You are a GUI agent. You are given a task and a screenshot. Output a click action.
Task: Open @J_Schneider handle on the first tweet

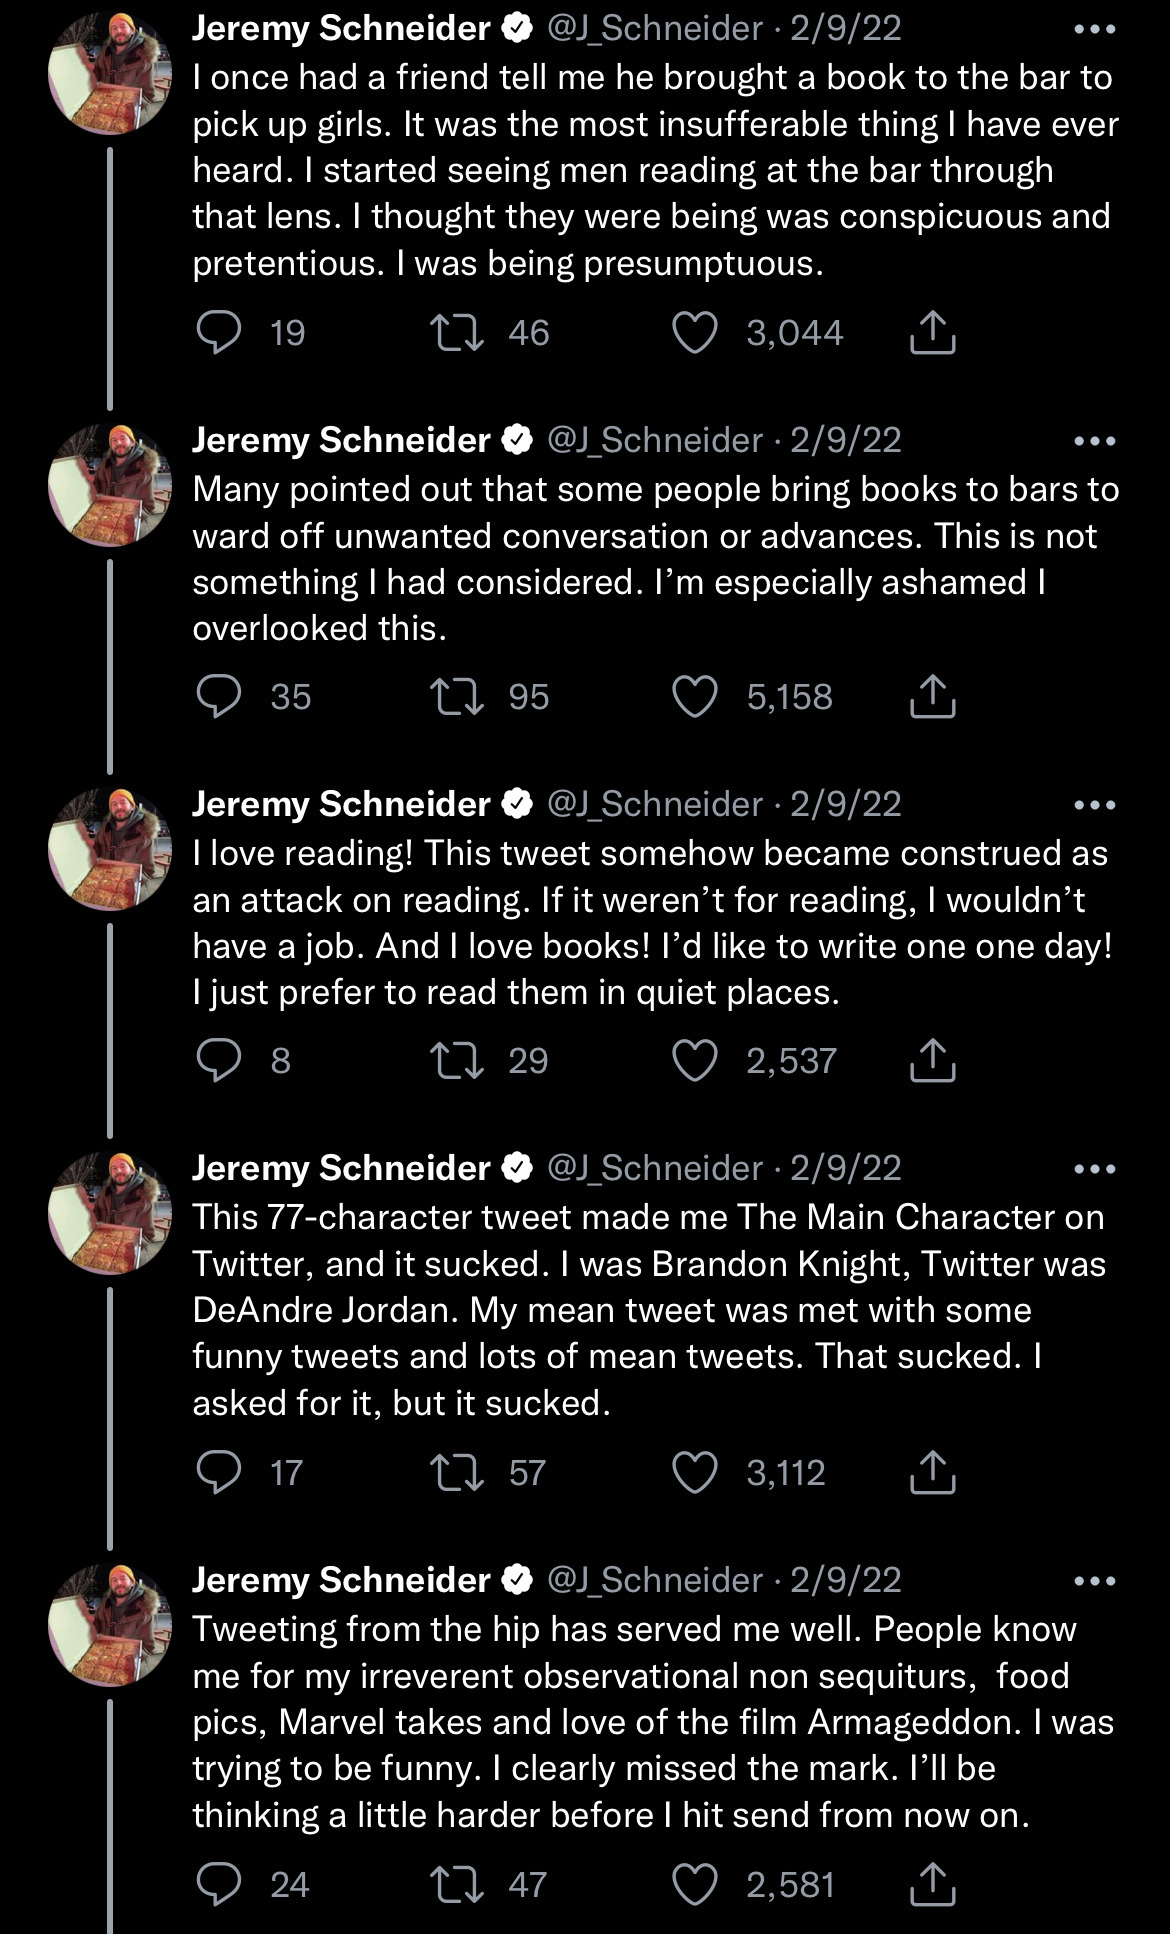[654, 29]
